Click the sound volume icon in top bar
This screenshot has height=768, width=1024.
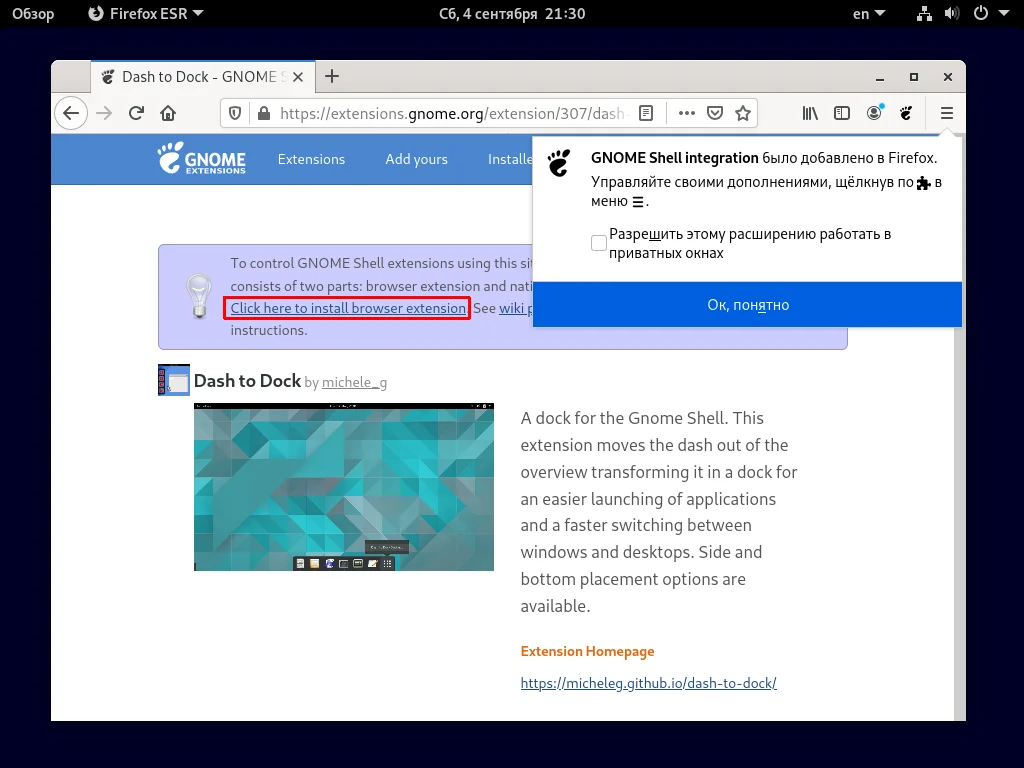click(x=951, y=13)
